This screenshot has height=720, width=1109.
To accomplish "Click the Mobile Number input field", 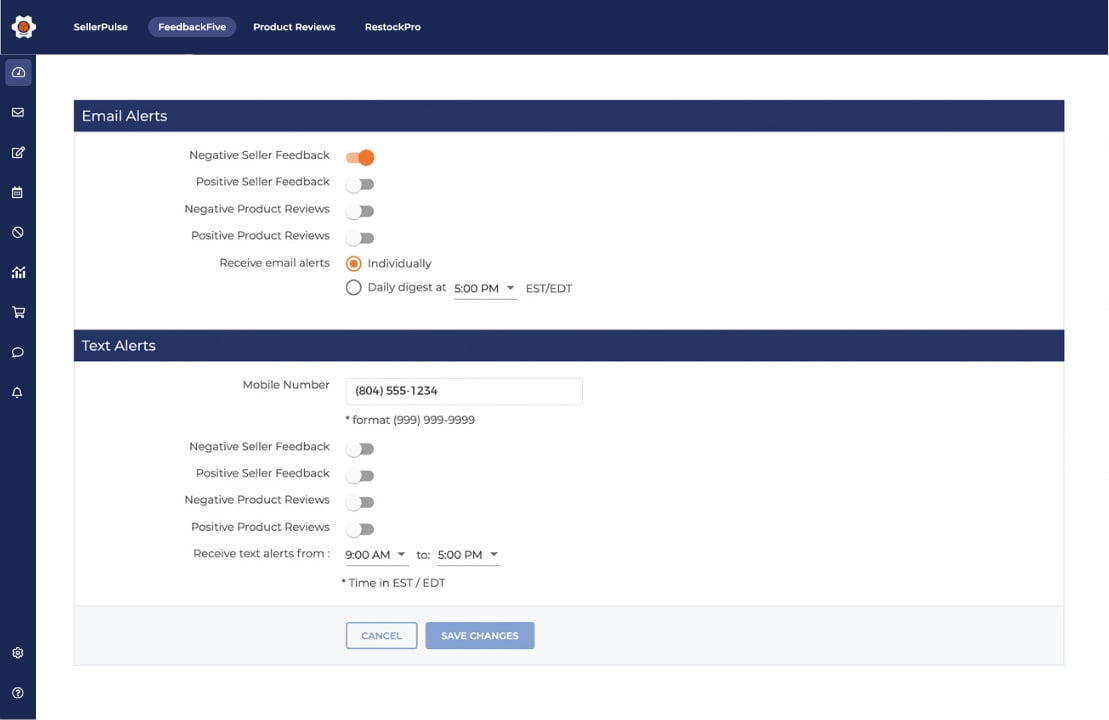I will [464, 391].
